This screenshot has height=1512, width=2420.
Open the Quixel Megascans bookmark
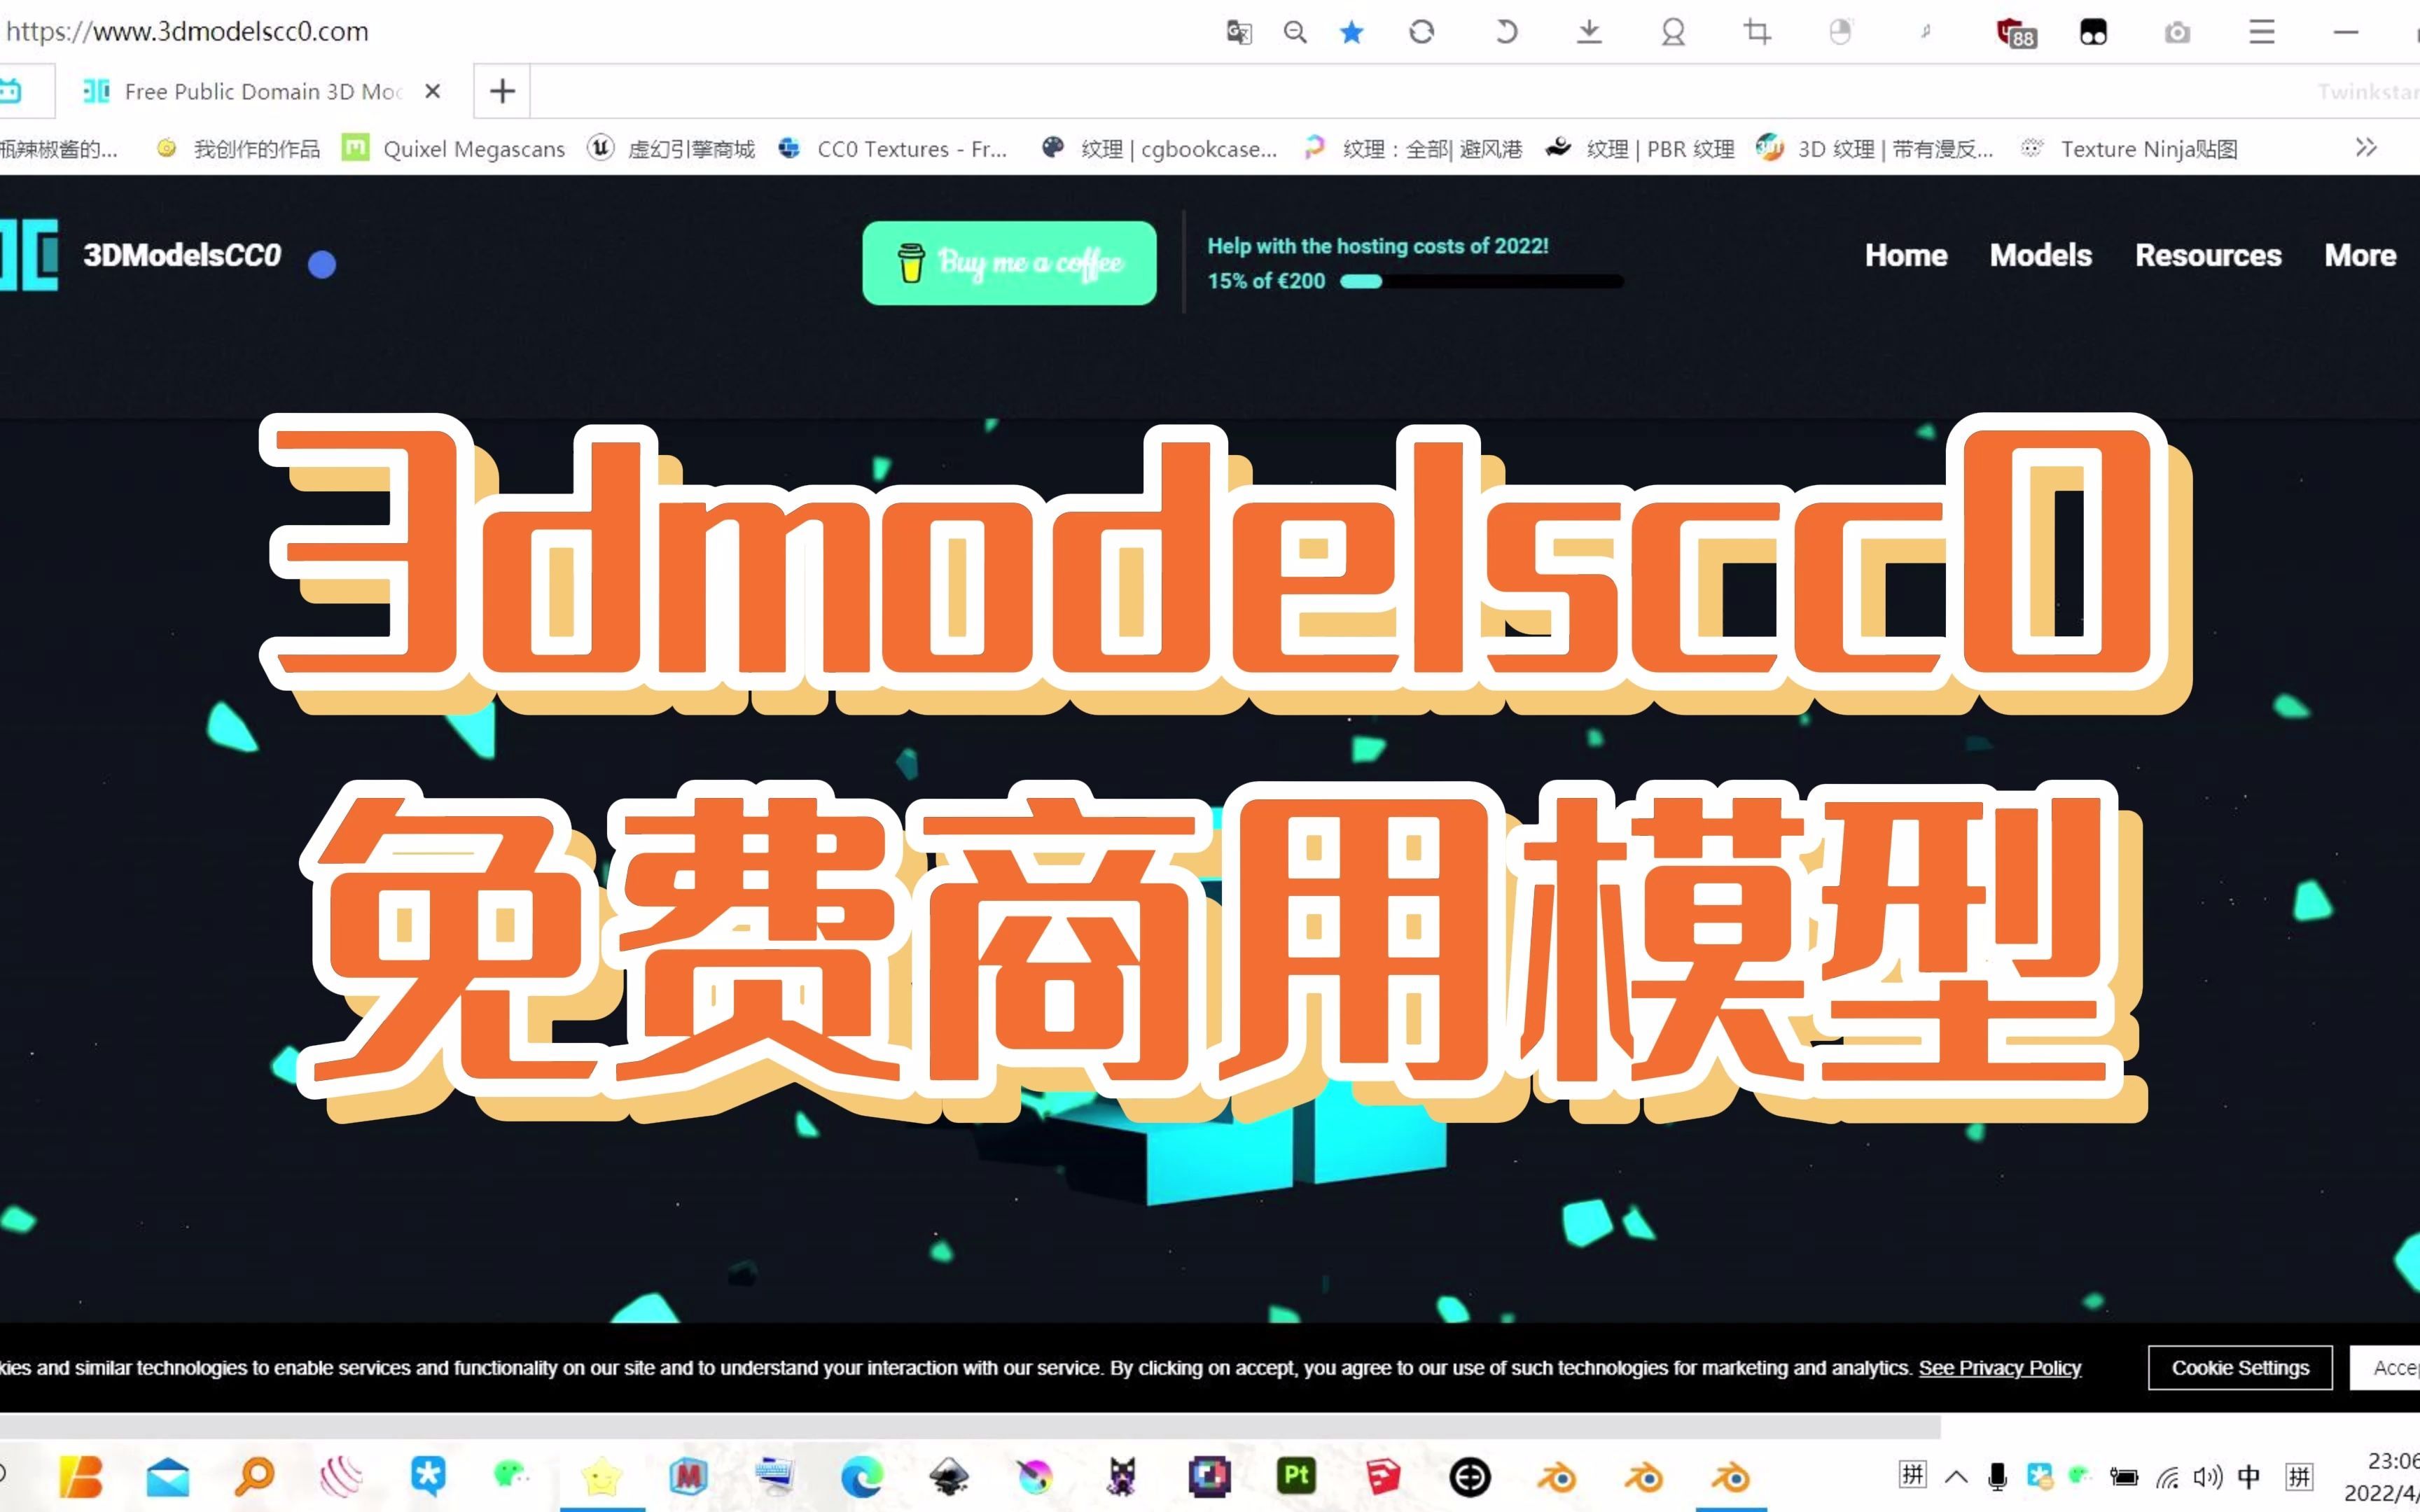[454, 149]
